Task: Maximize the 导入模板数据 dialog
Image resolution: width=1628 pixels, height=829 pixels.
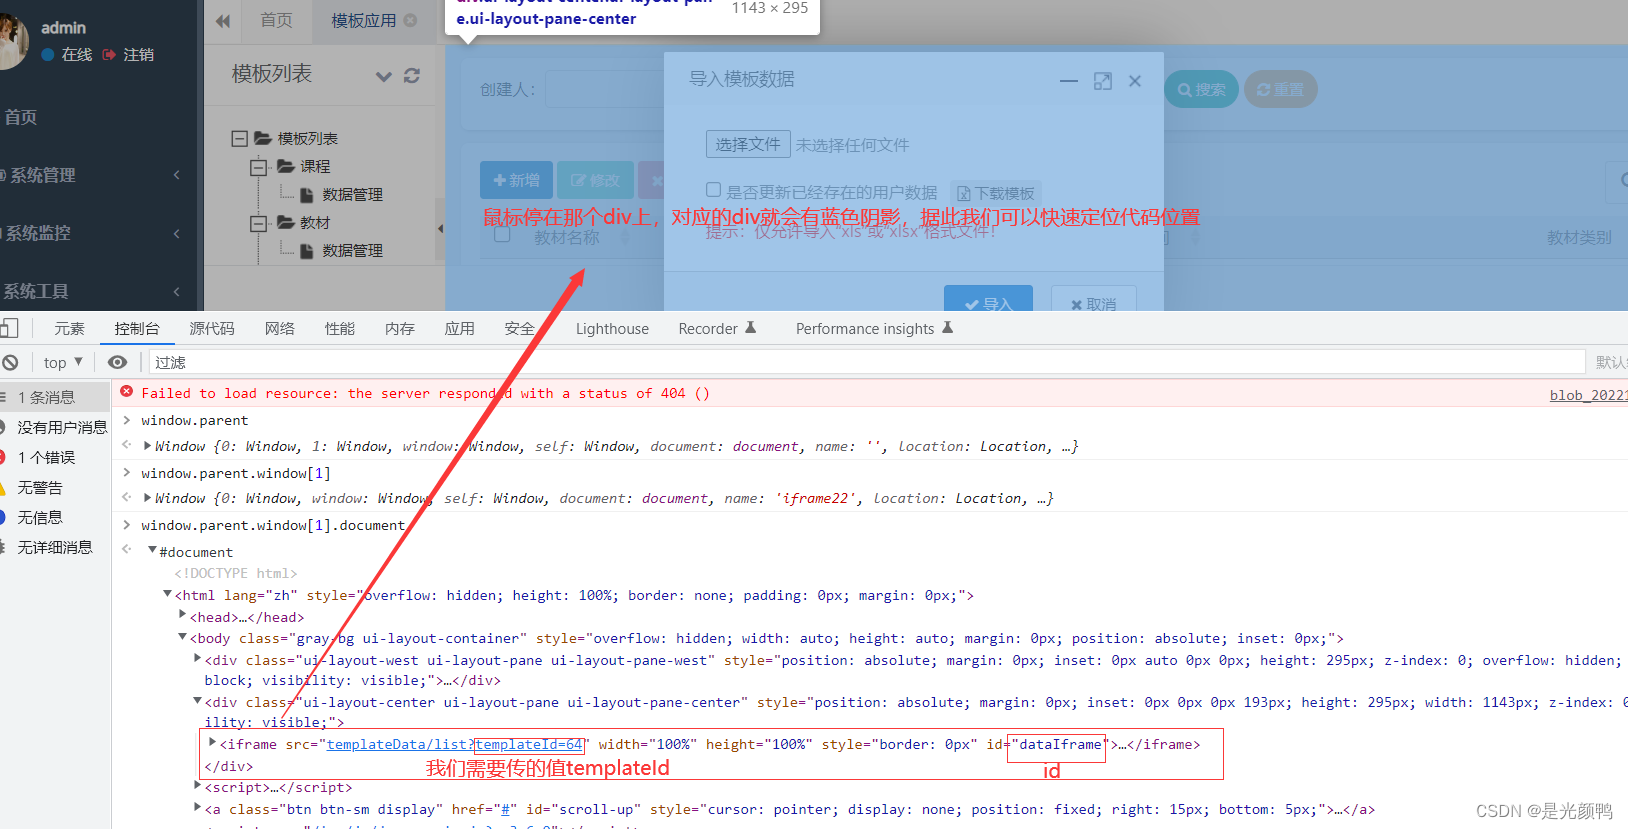Action: tap(1103, 81)
